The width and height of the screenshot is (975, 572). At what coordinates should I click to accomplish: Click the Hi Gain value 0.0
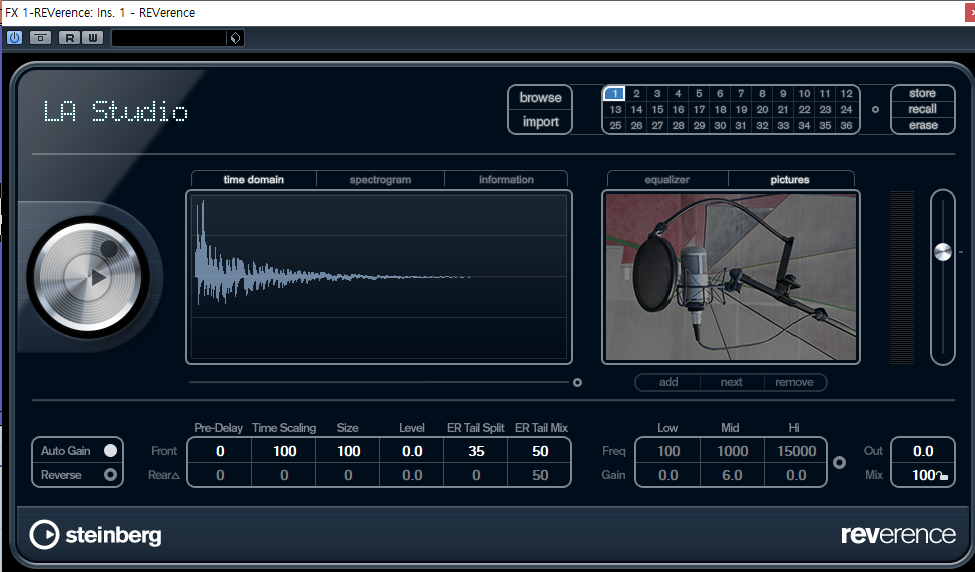coord(797,475)
